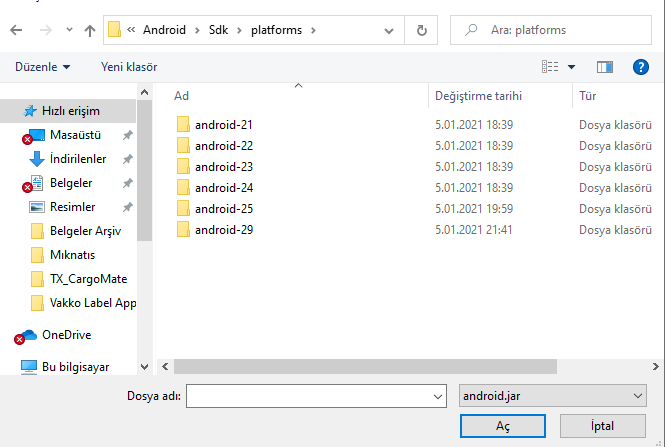Click the Up one level arrow
This screenshot has width=665, height=447.
tap(90, 30)
